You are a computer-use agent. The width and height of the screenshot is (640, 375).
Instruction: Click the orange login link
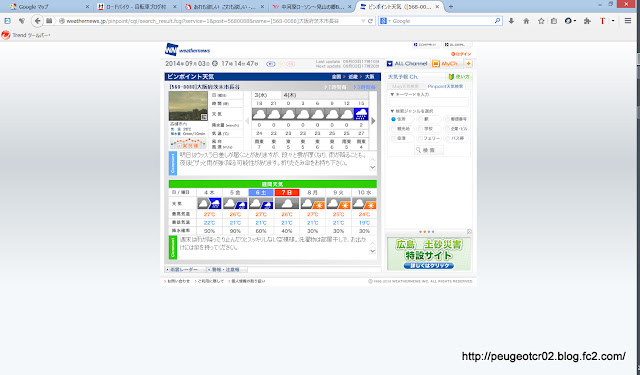click(461, 54)
